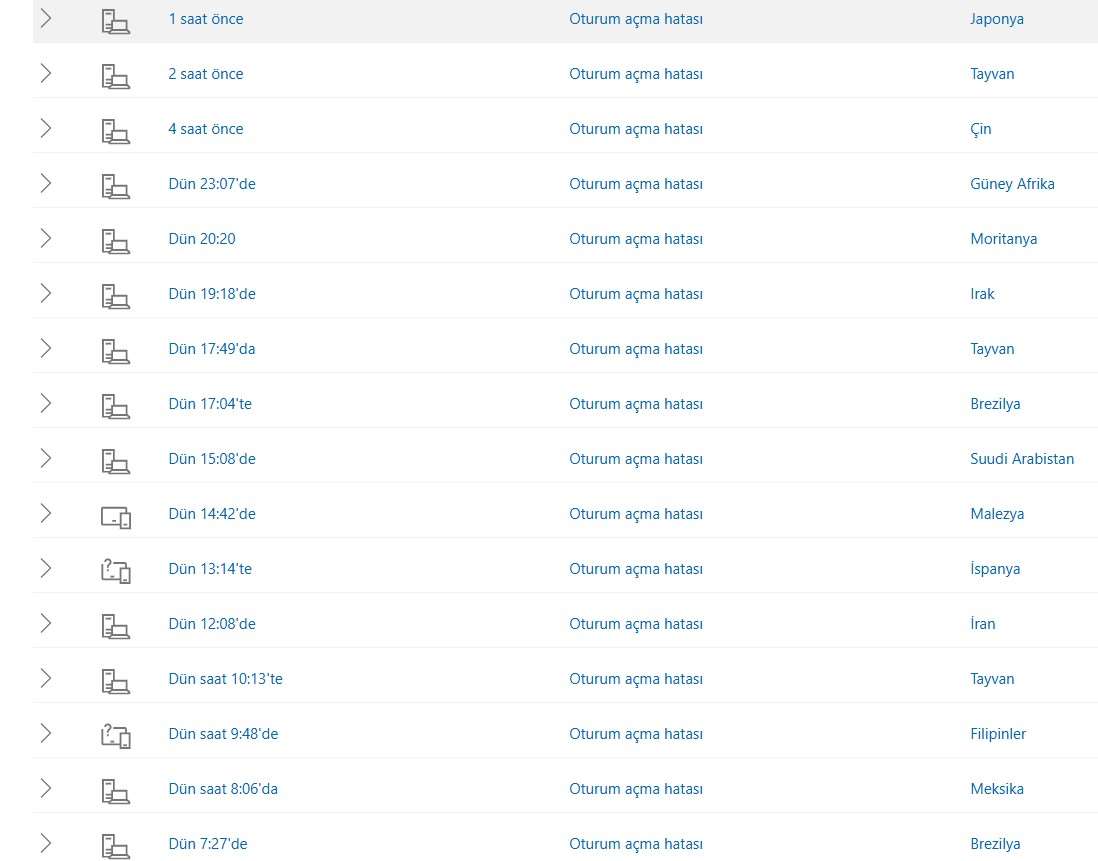Click PC device icon in Meksika row
This screenshot has width=1098, height=861.
116,792
